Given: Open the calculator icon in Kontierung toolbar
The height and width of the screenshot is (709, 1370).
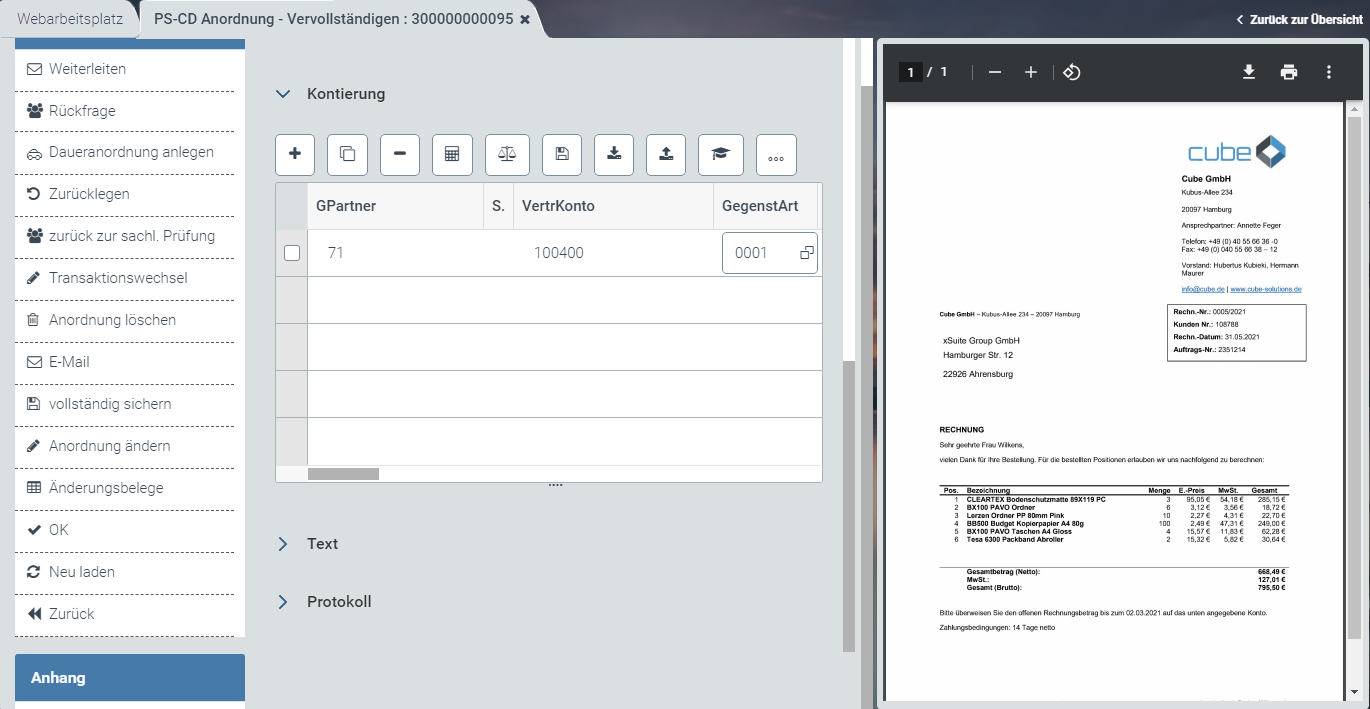Looking at the screenshot, I should [x=452, y=154].
